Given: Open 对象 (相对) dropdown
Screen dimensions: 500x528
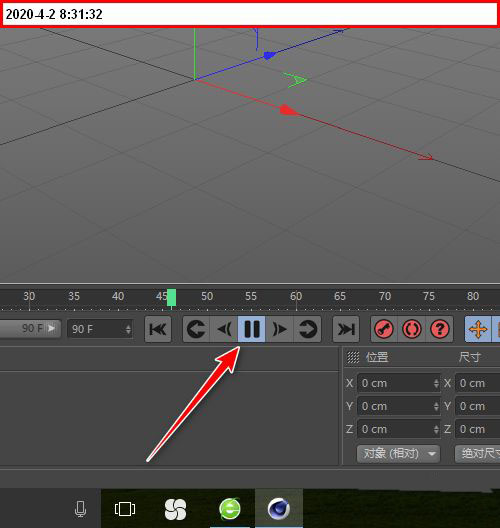Looking at the screenshot, I should (x=398, y=454).
